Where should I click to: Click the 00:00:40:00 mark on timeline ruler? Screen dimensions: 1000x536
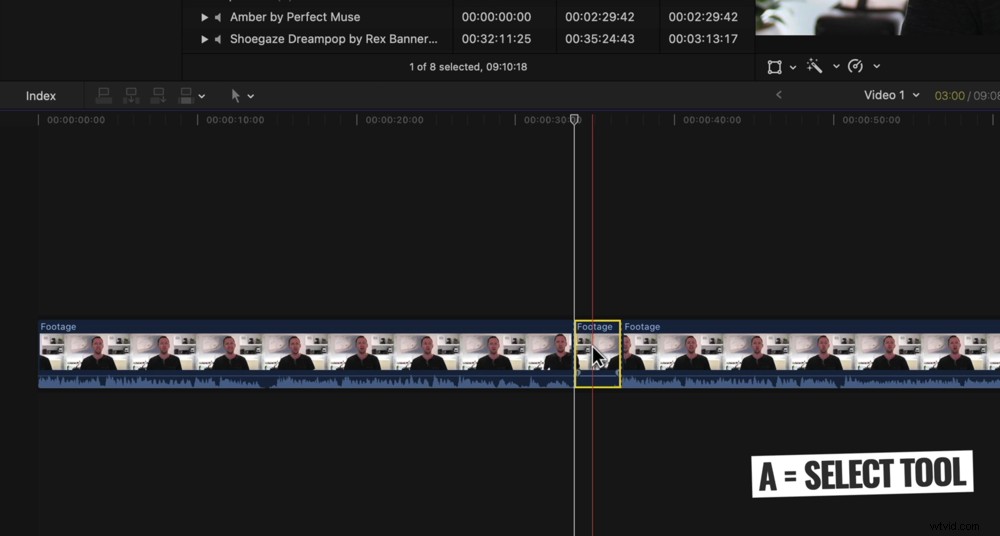712,120
